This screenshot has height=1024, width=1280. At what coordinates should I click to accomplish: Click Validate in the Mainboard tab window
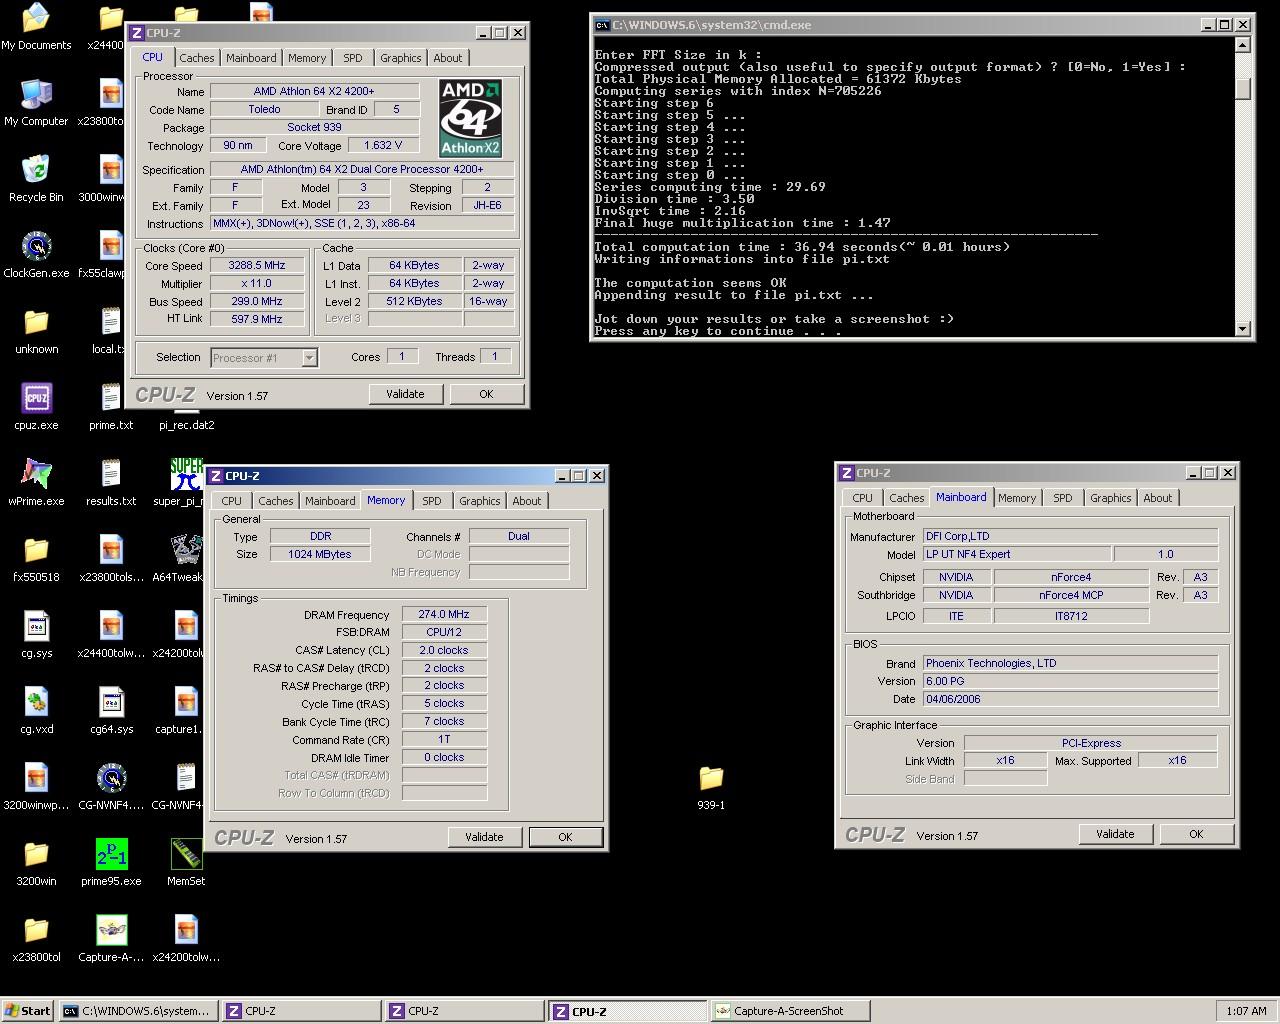click(x=1115, y=834)
